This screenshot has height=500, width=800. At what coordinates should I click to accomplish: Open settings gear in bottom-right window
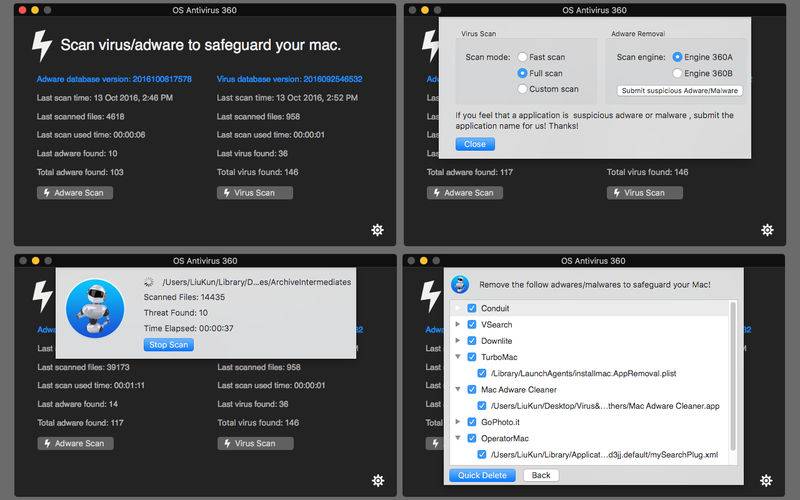[766, 481]
